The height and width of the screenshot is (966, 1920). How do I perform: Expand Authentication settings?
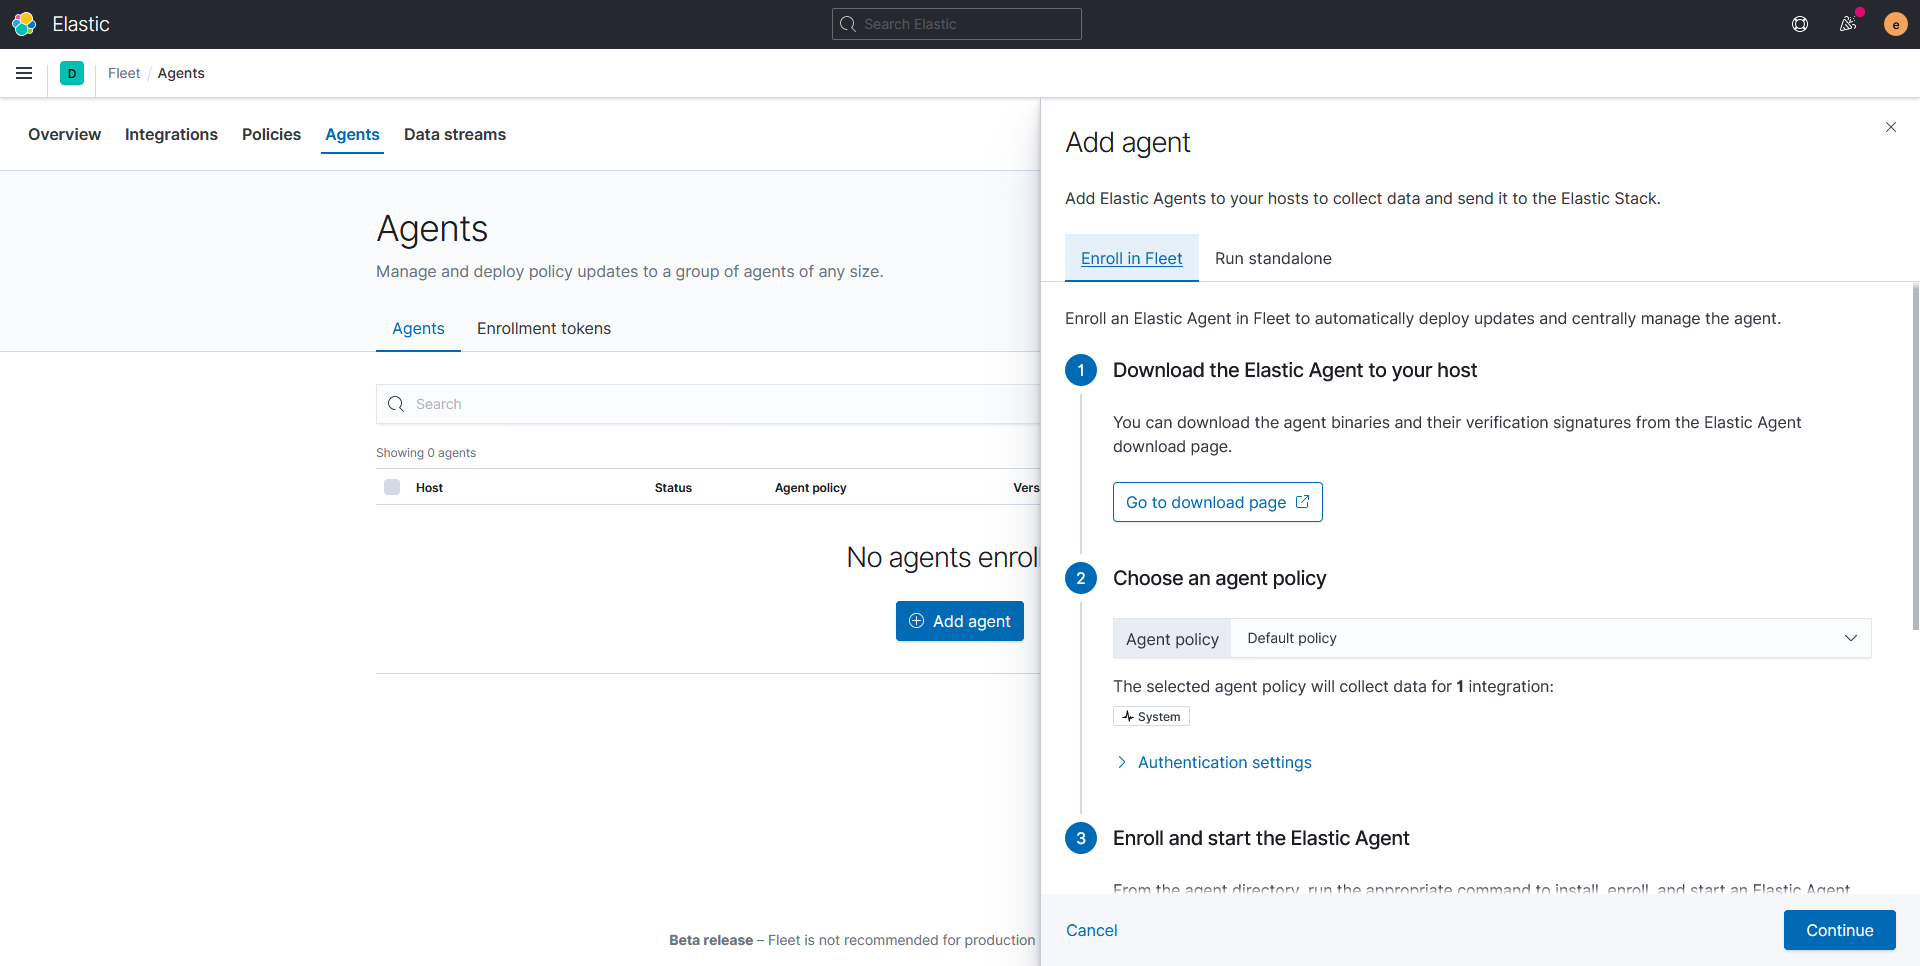(x=1224, y=762)
